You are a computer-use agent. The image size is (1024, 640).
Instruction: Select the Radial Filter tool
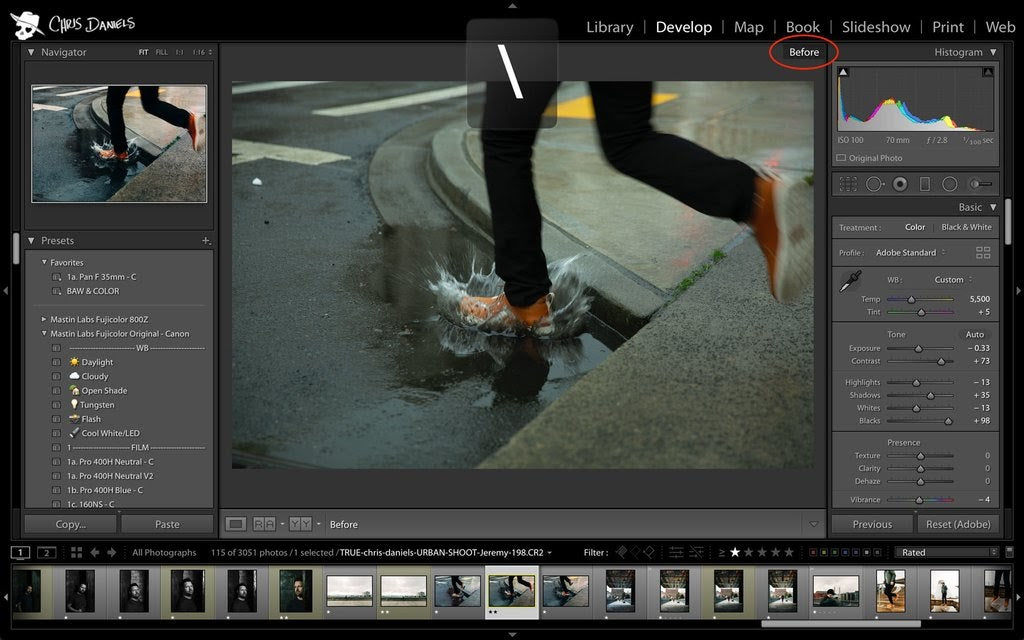(x=950, y=184)
